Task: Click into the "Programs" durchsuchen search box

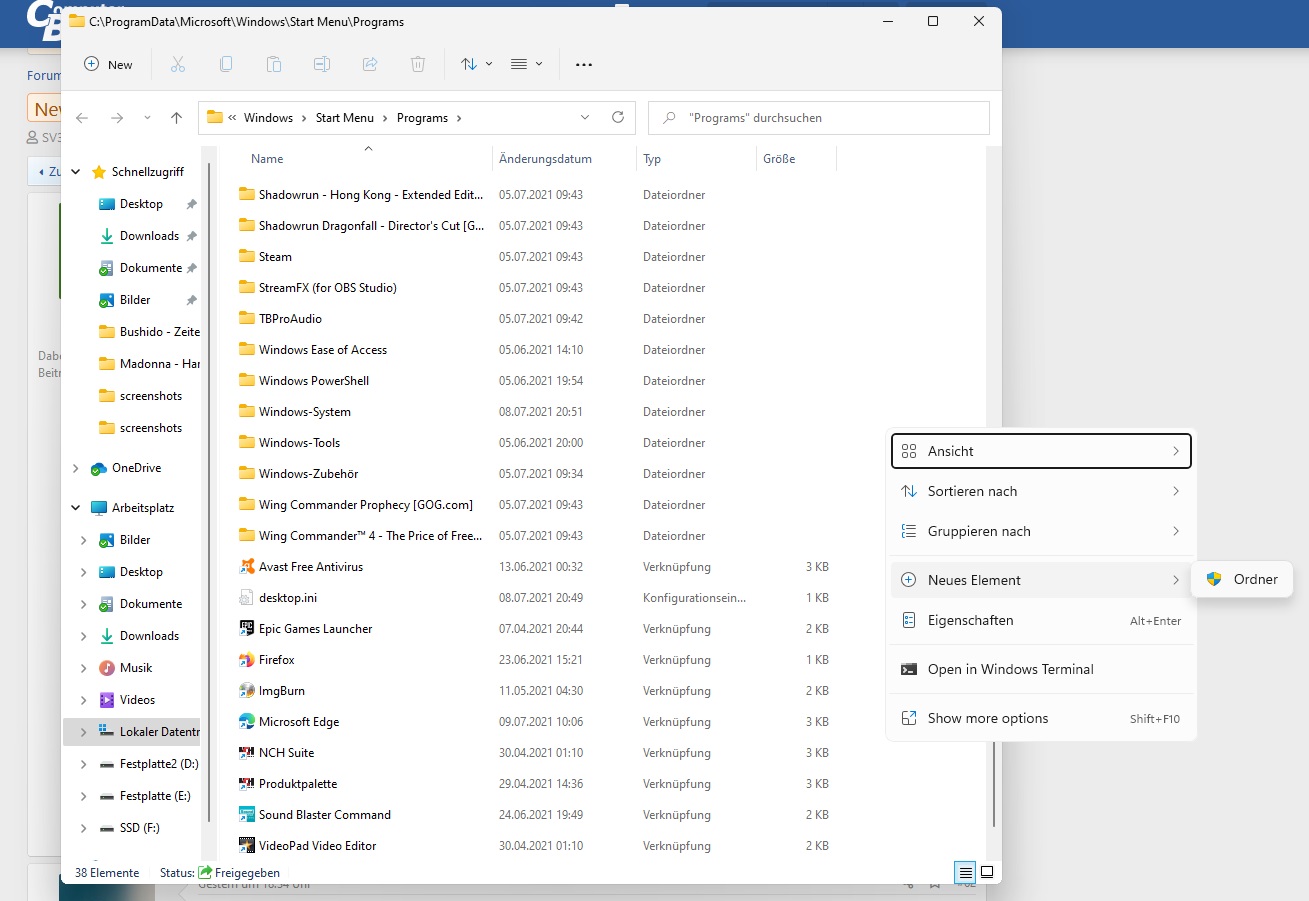Action: coord(819,117)
